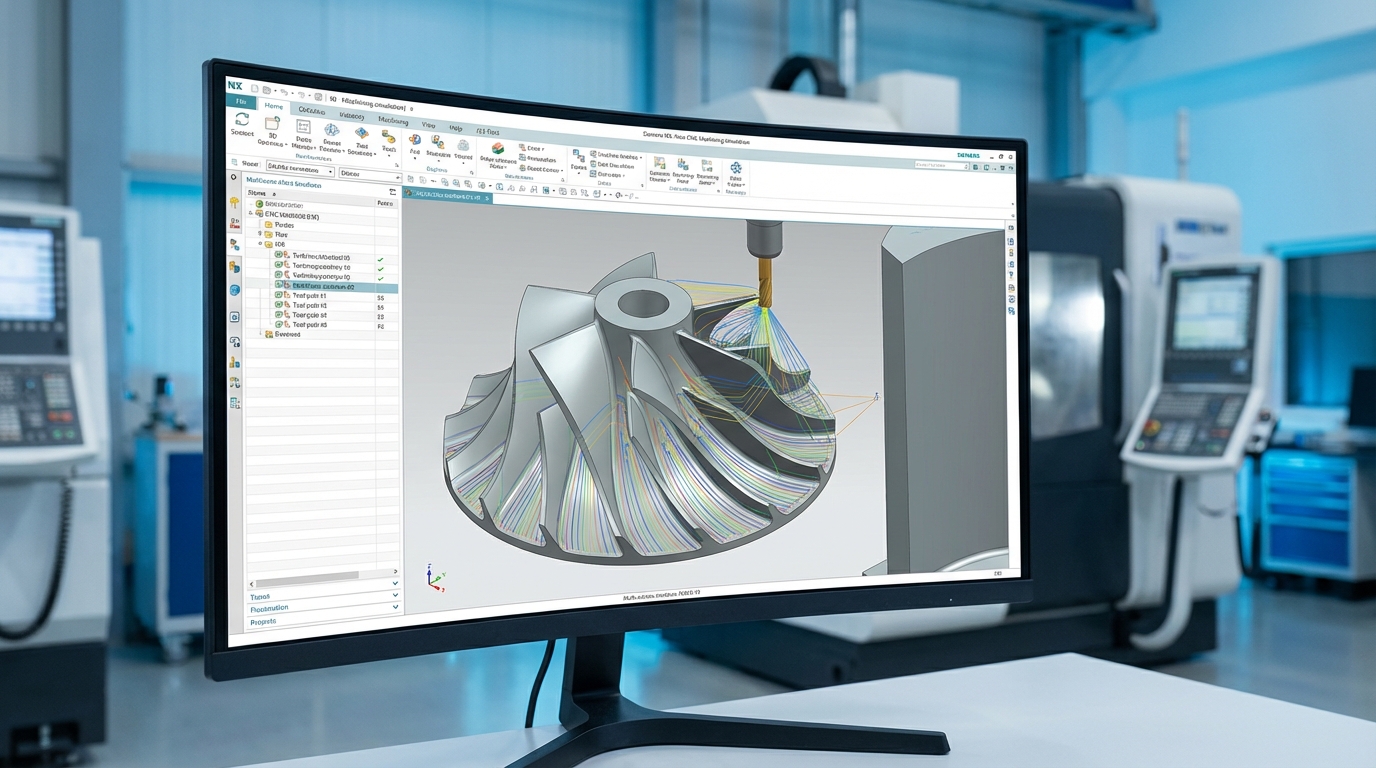
Task: Select the NX application logo icon
Action: tap(239, 87)
